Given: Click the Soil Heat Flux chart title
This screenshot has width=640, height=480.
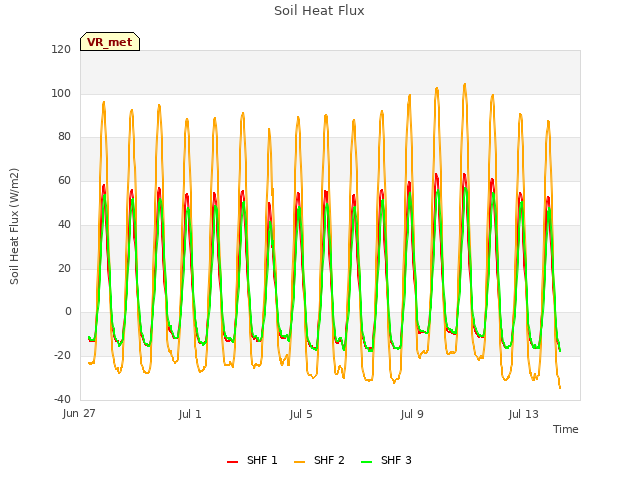Looking at the screenshot, I should point(319,11).
